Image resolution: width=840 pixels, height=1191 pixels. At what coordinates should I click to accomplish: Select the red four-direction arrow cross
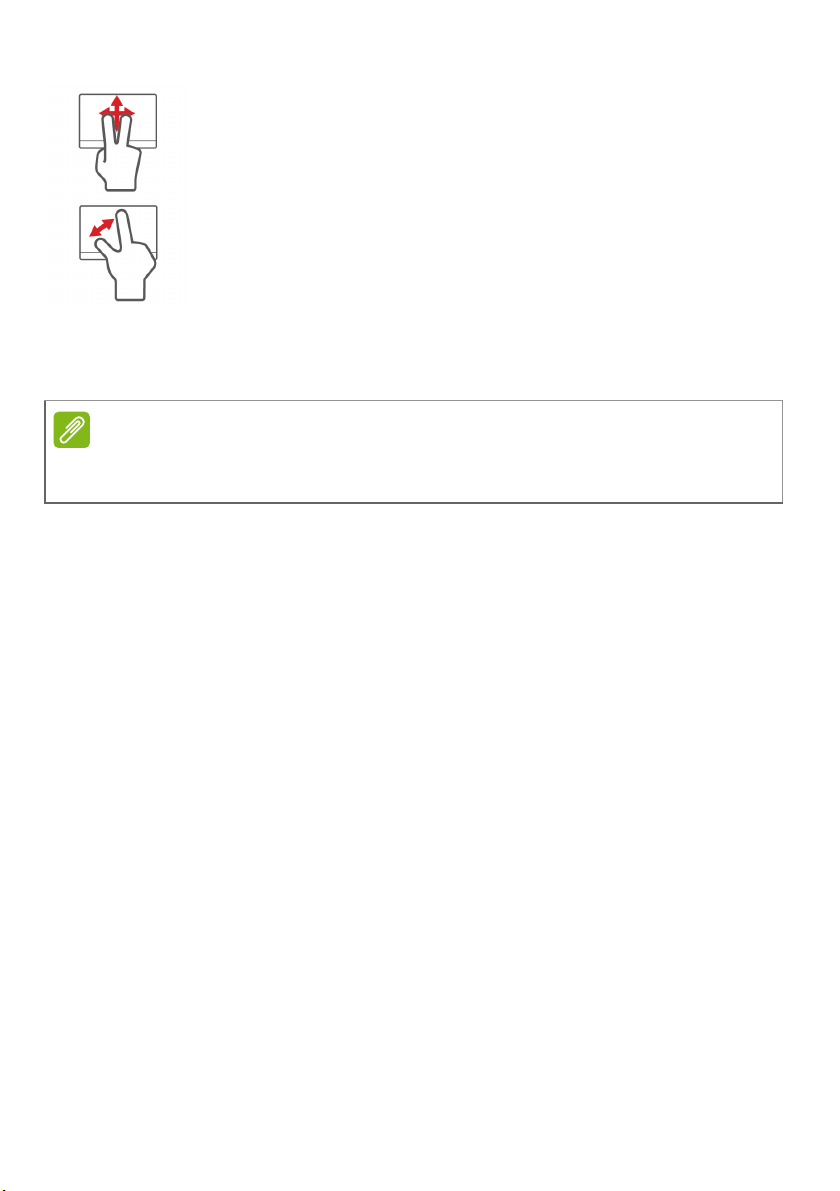pos(117,111)
